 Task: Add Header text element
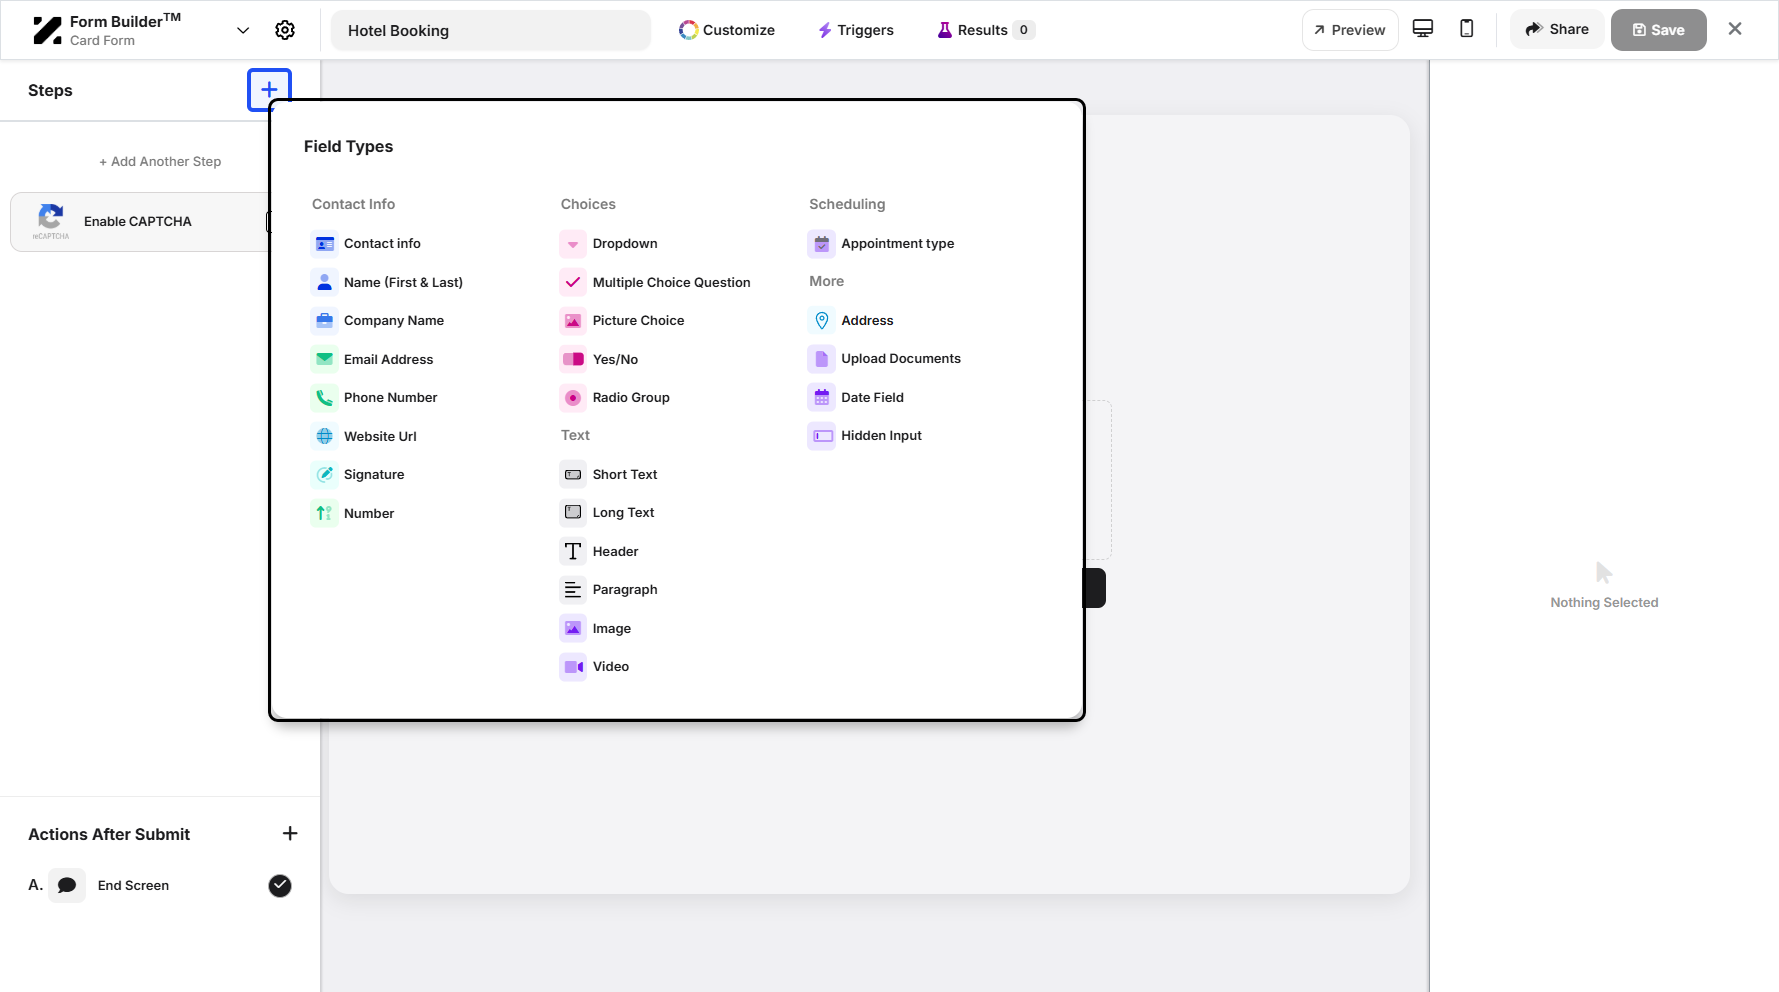coord(599,551)
